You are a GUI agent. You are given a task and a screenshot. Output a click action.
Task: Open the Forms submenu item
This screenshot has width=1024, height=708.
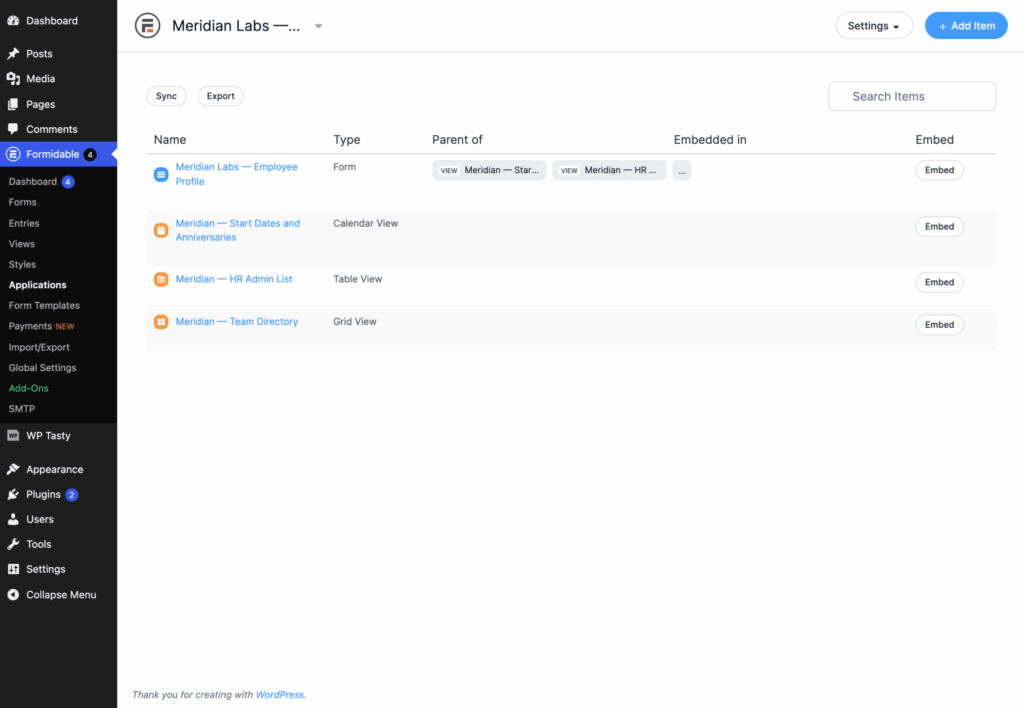tap(22, 202)
